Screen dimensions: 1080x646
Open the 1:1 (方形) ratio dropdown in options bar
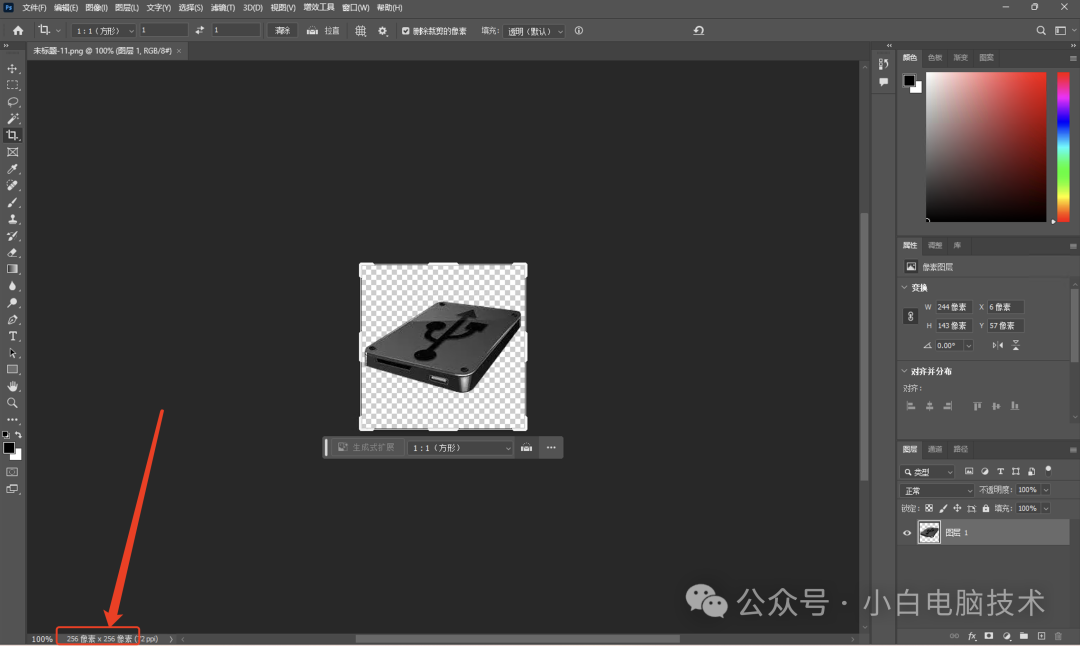(103, 31)
